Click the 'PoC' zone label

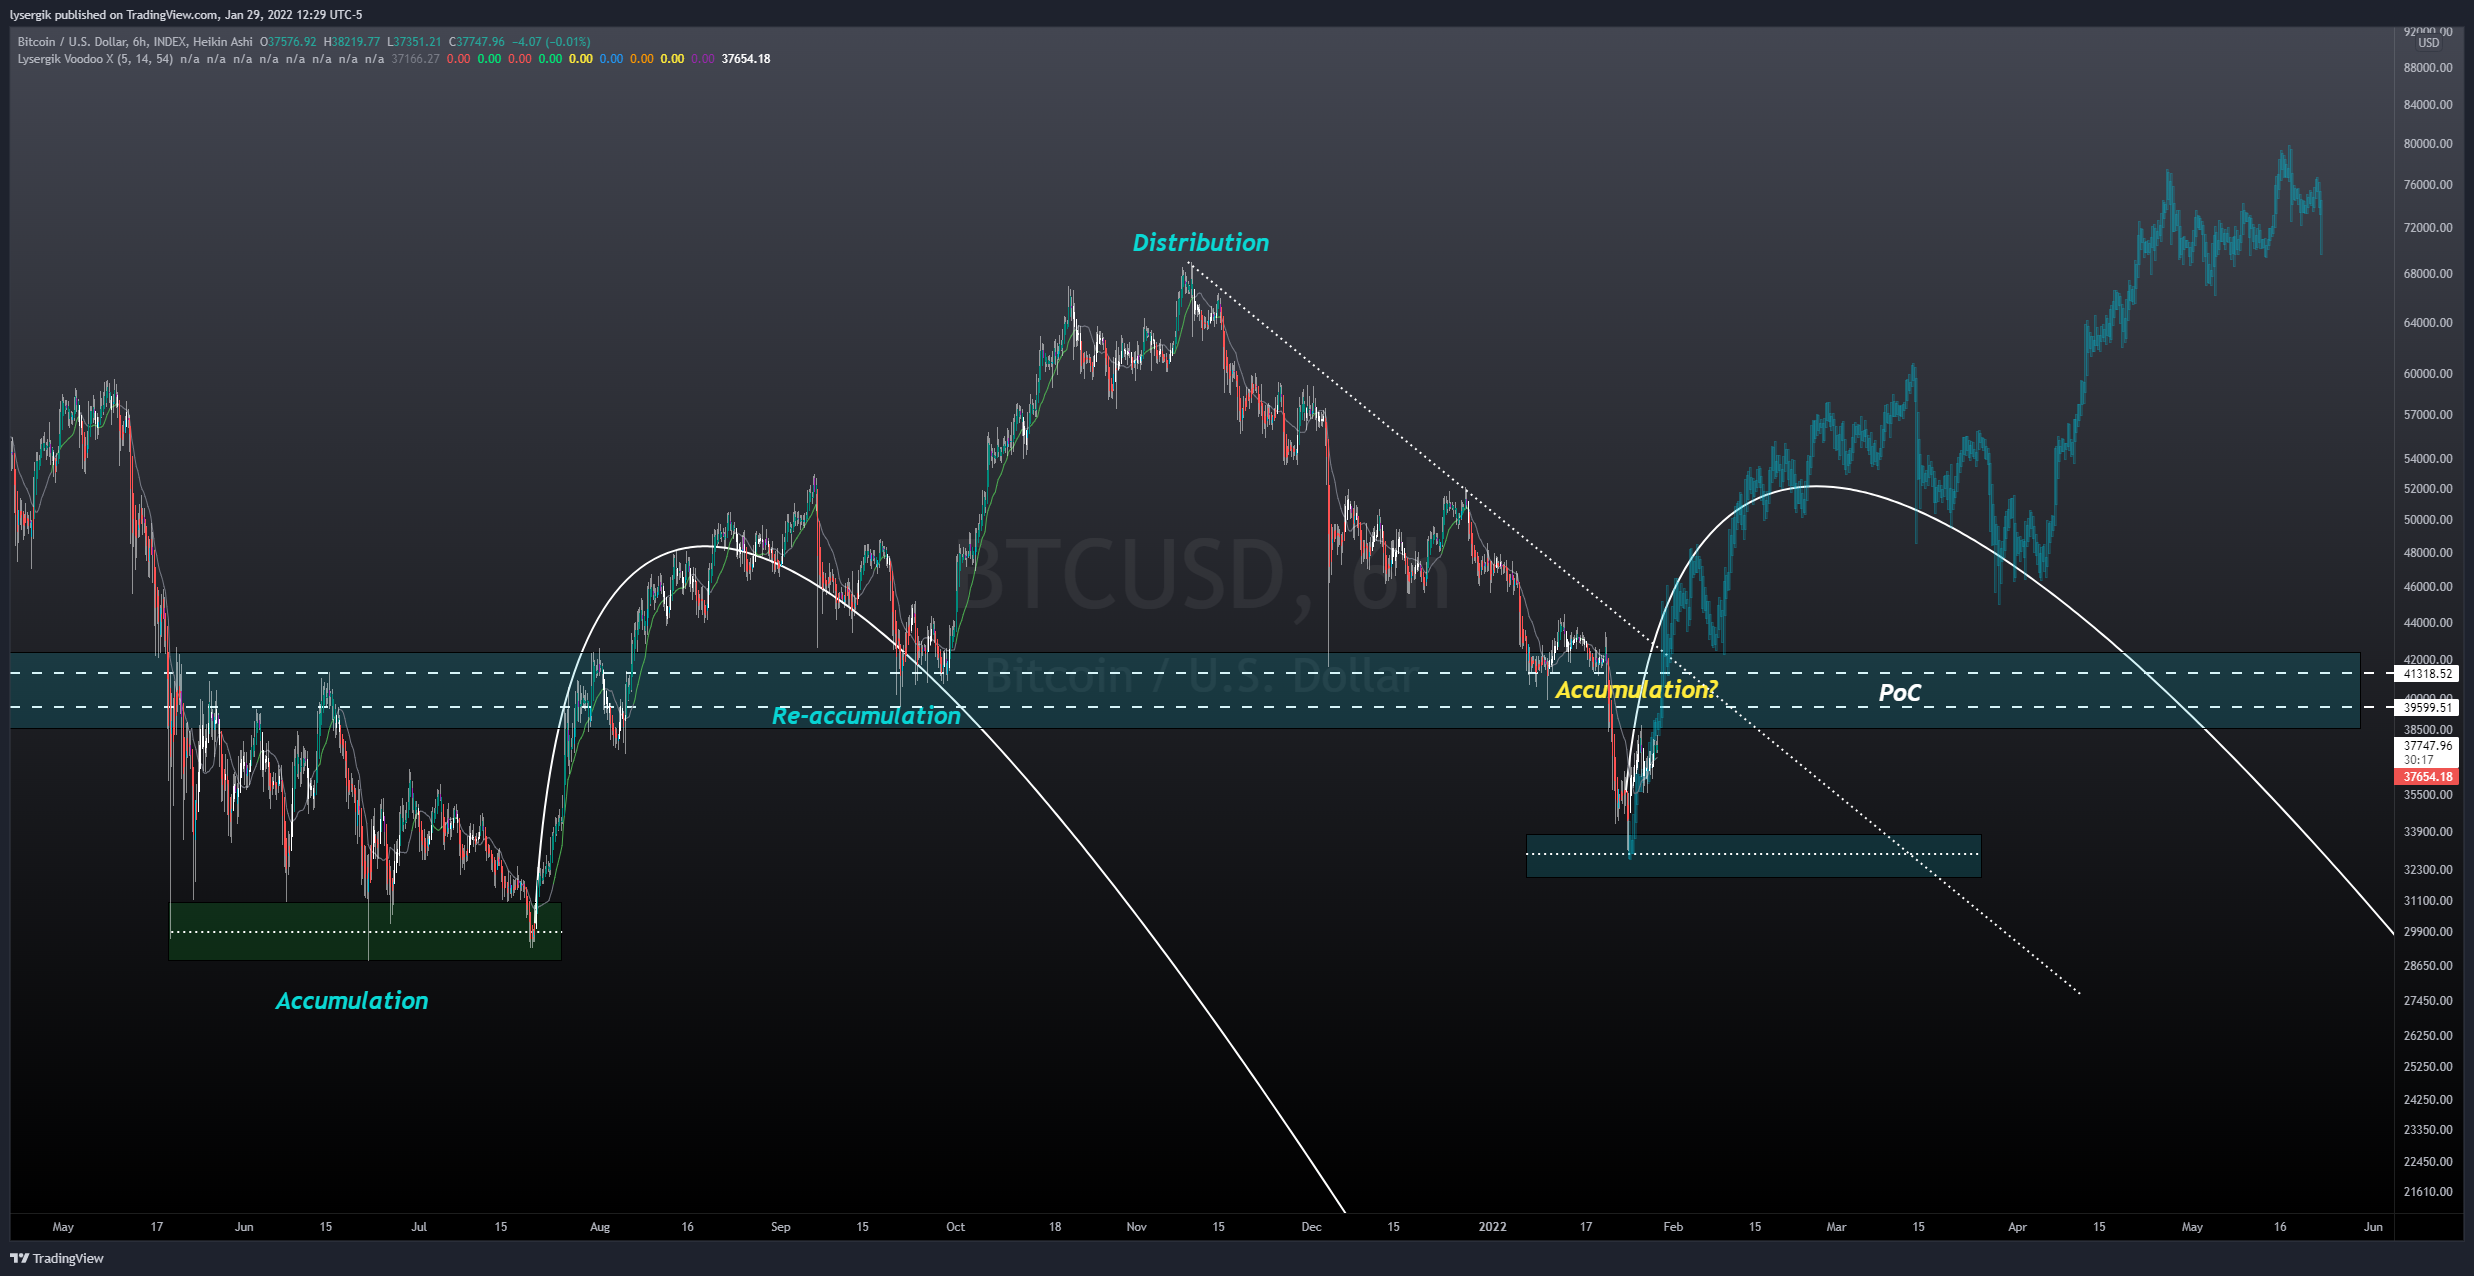tap(1900, 693)
